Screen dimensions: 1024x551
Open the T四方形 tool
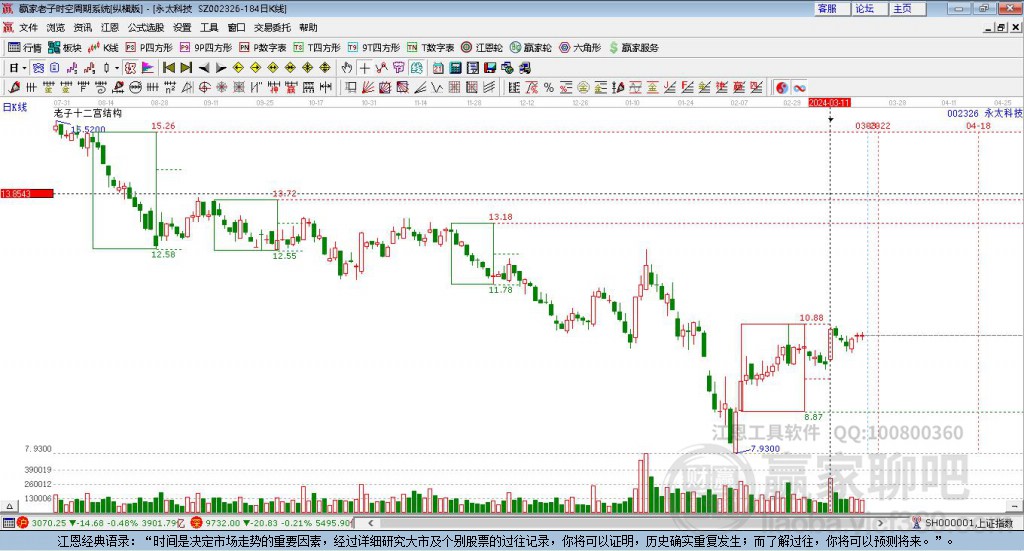[317, 48]
